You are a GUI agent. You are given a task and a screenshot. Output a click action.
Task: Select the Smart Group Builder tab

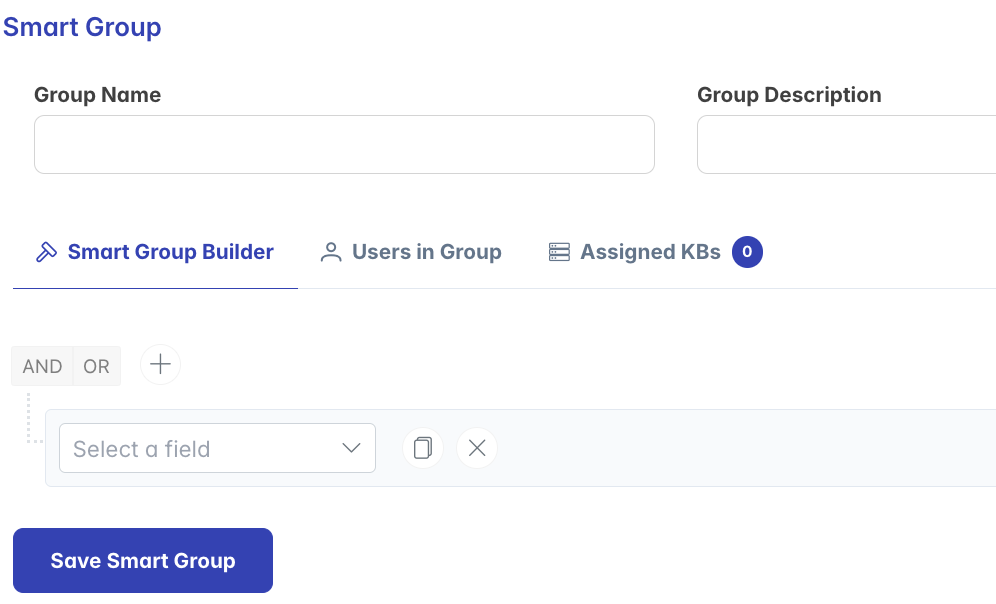click(155, 252)
